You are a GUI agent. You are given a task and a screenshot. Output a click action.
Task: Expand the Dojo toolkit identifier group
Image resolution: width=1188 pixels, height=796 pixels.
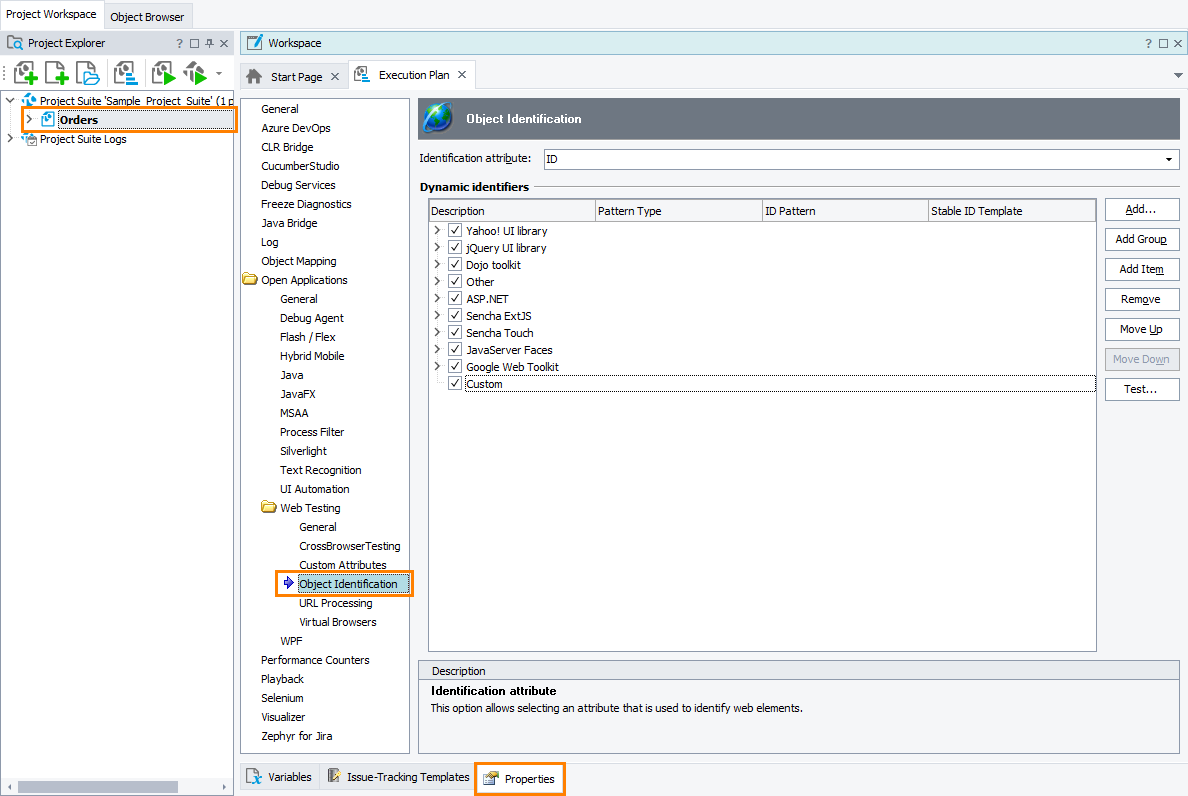tap(437, 264)
